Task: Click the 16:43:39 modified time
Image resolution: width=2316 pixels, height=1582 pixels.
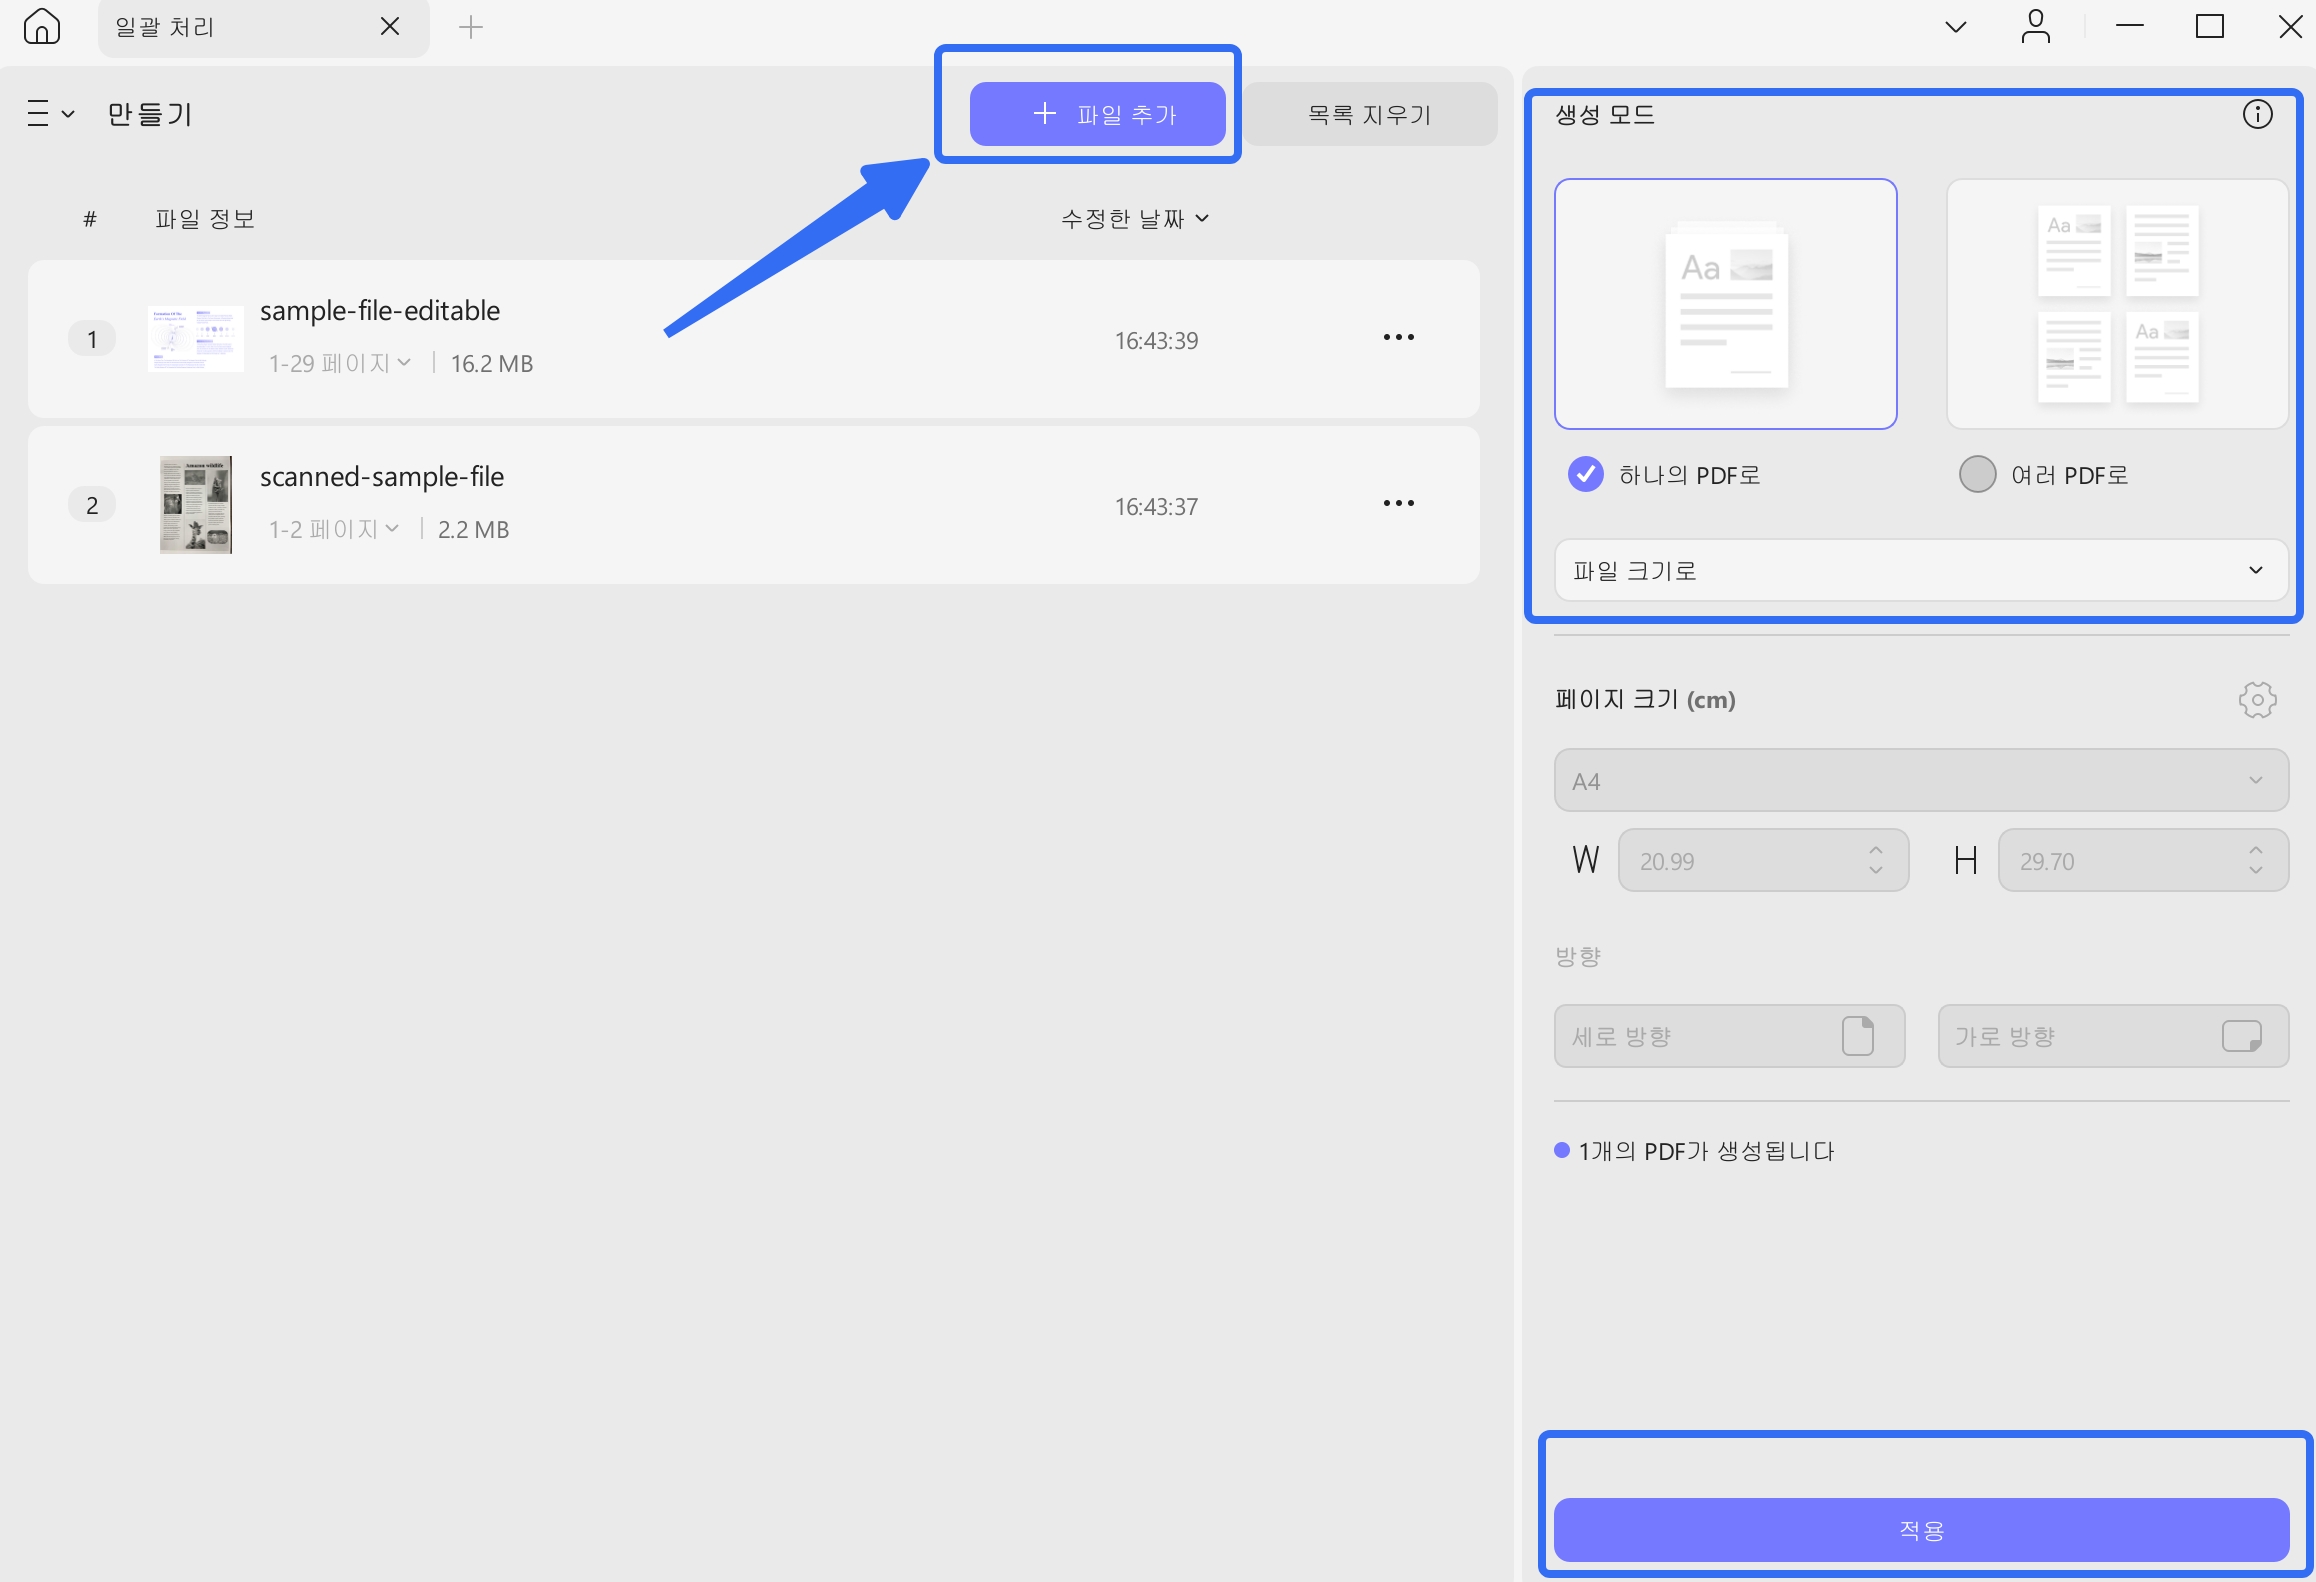Action: [1157, 341]
